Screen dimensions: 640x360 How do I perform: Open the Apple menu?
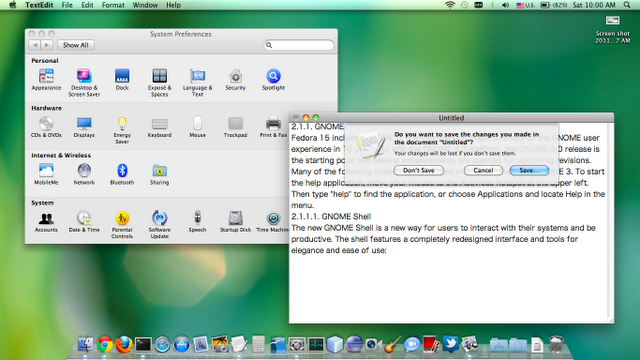(x=13, y=5)
